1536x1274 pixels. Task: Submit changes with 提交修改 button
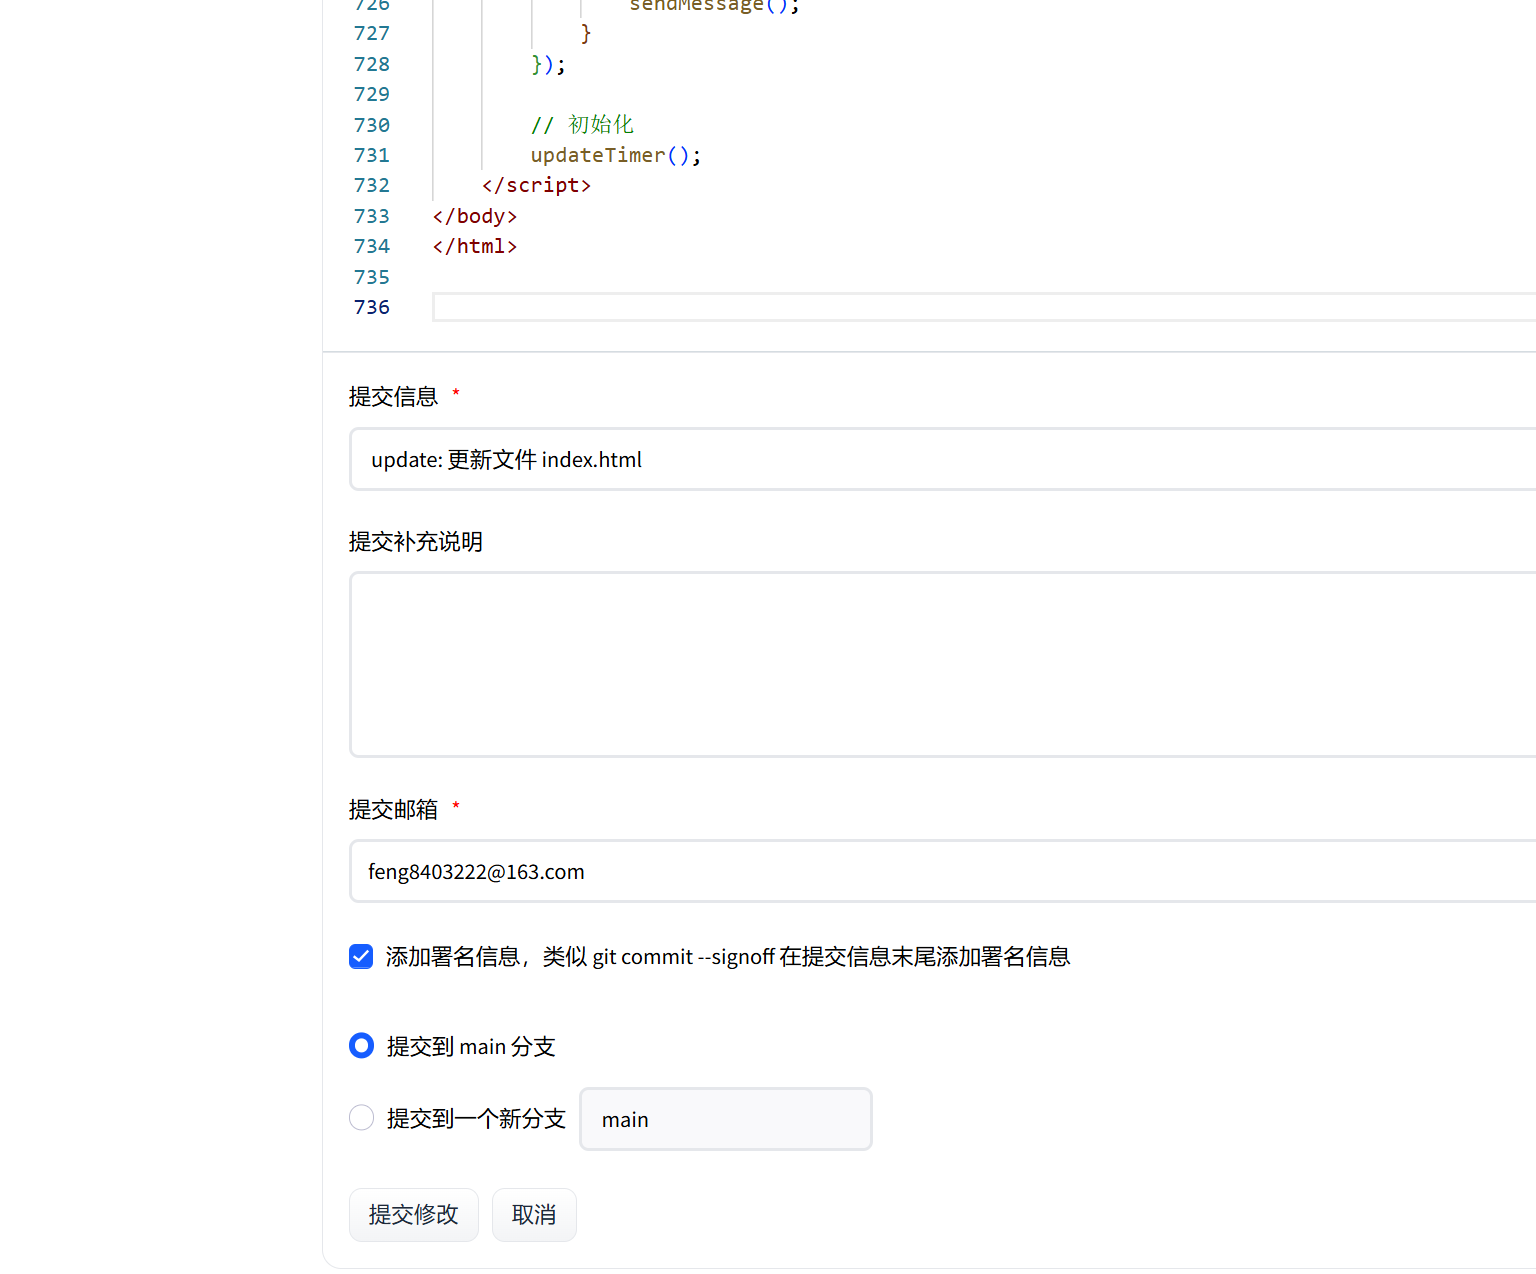coord(414,1215)
